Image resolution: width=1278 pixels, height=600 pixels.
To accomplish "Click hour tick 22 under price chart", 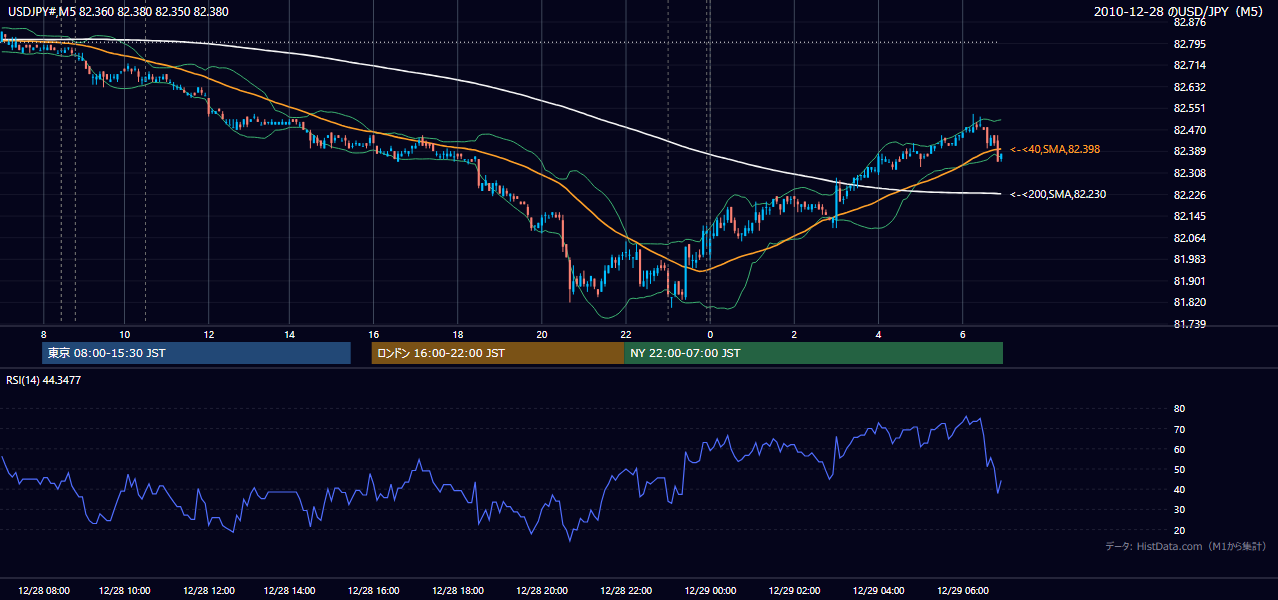I will point(625,334).
